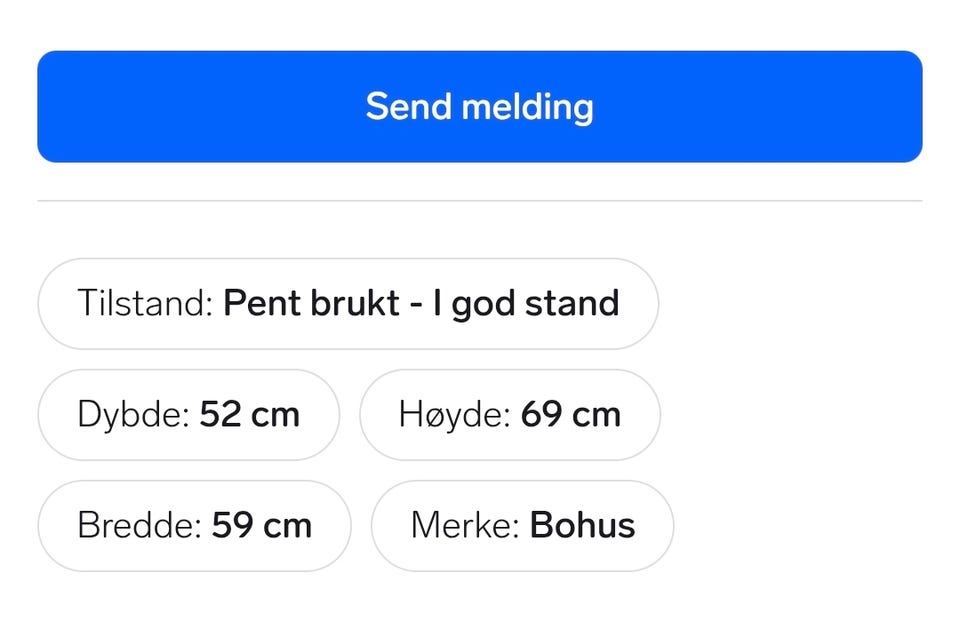Image resolution: width=960 pixels, height=629 pixels.
Task: Click the 'I god stand' text
Action: (x=526, y=304)
